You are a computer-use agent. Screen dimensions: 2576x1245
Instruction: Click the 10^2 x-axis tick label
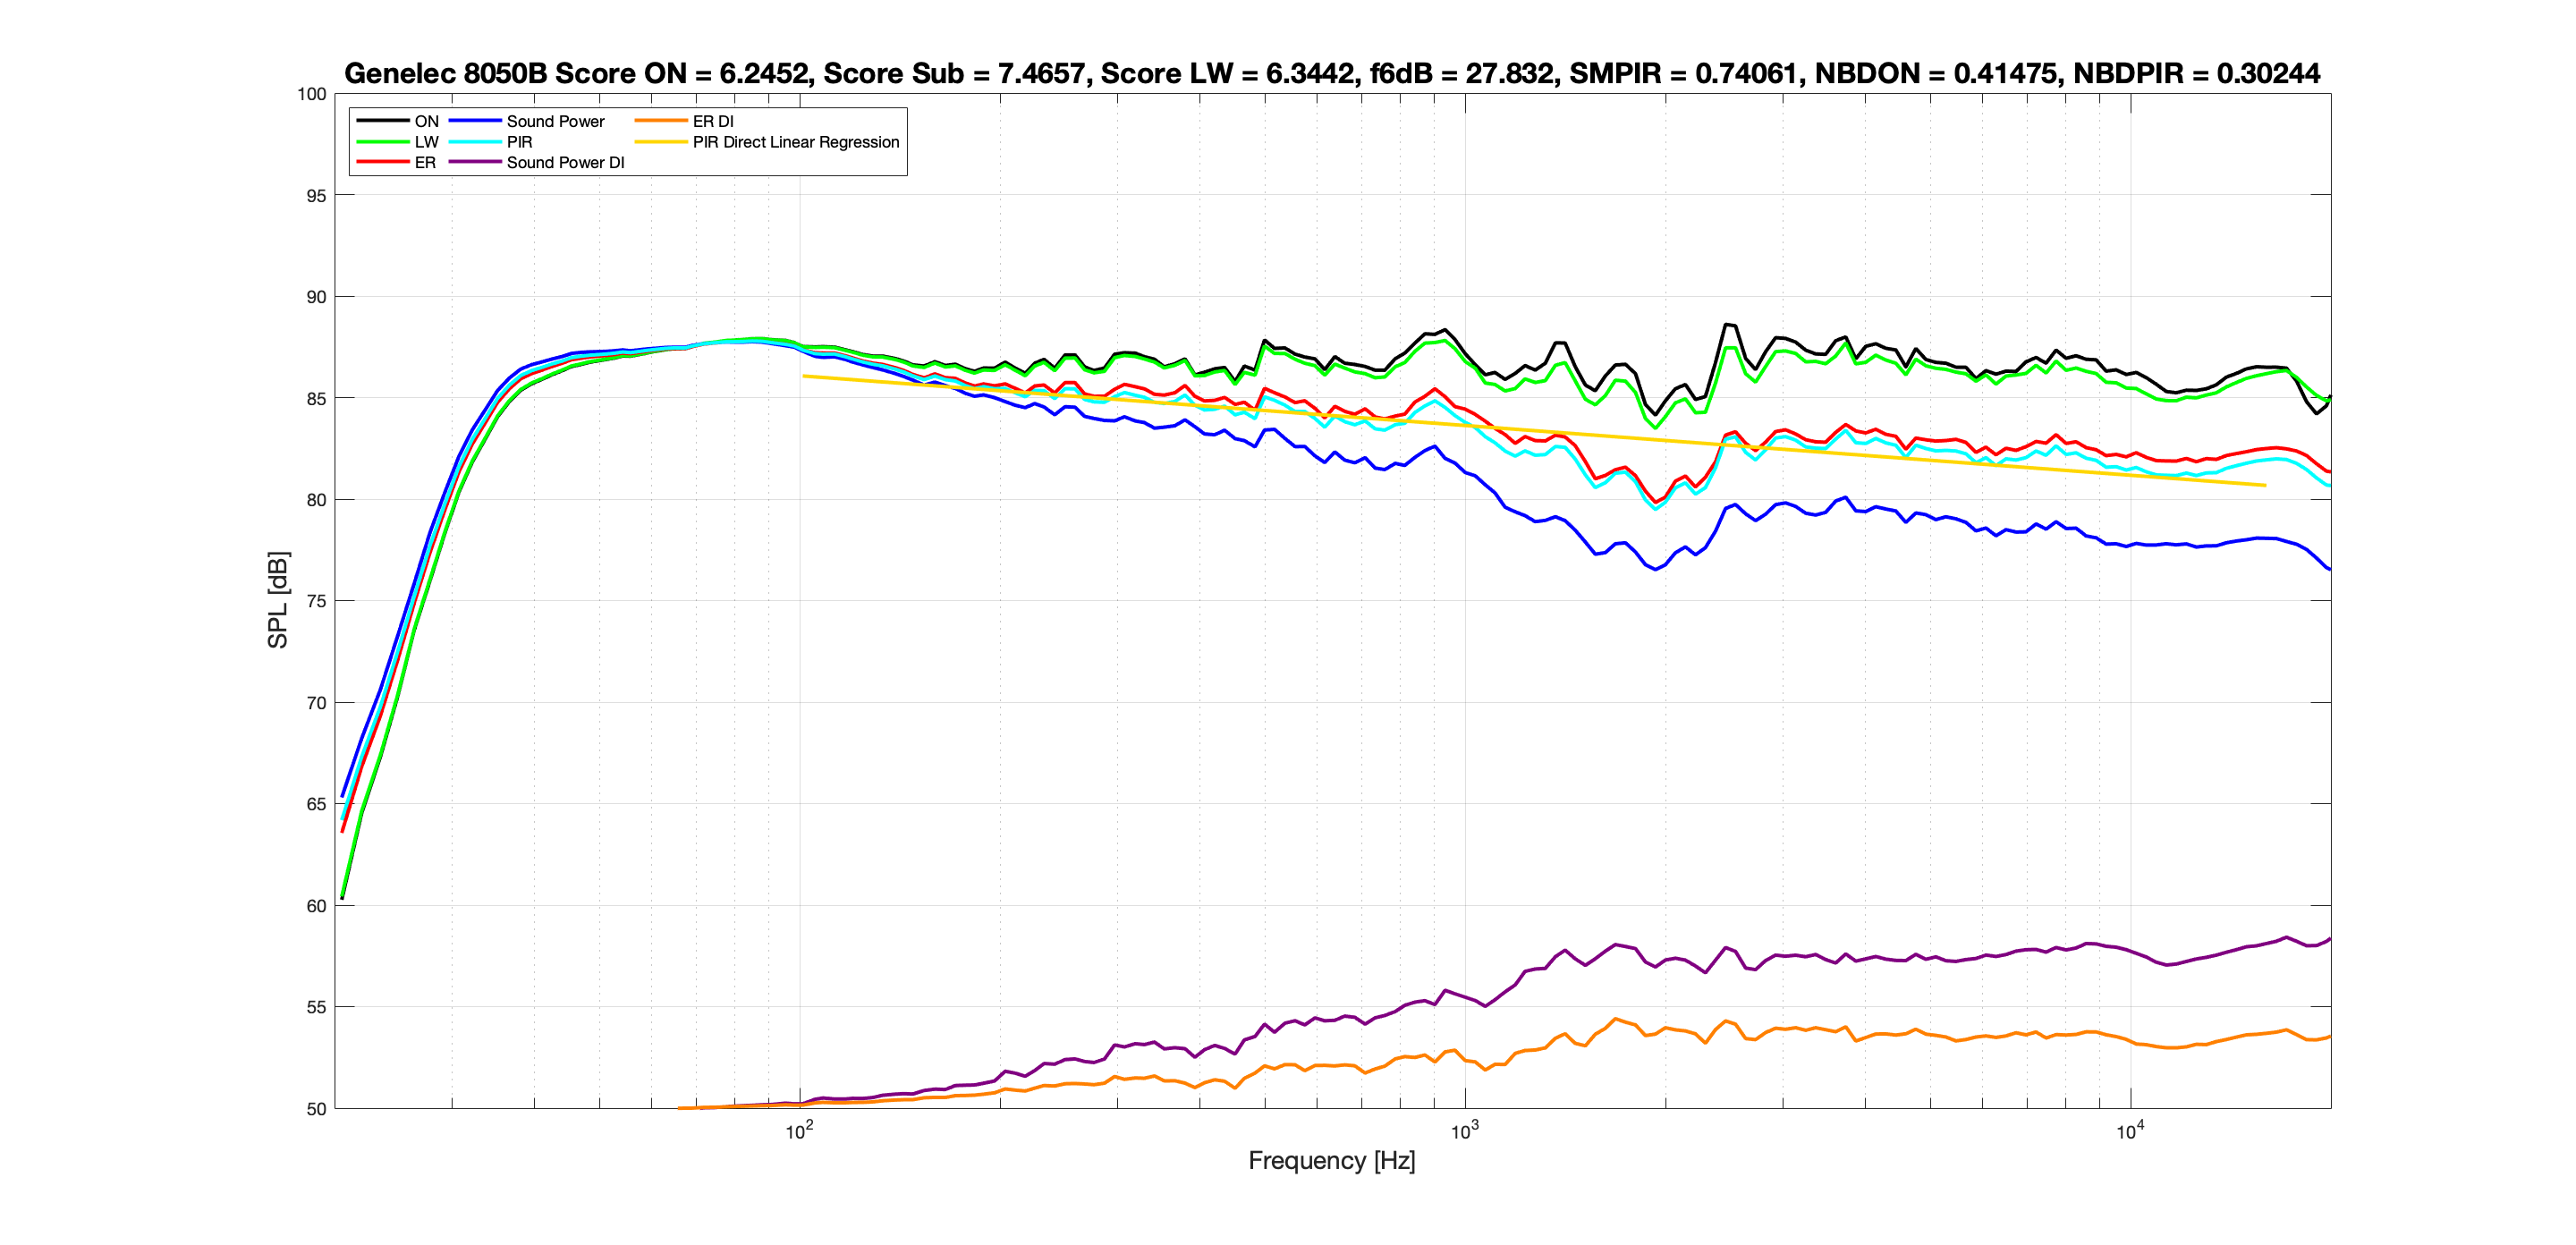[x=799, y=1131]
